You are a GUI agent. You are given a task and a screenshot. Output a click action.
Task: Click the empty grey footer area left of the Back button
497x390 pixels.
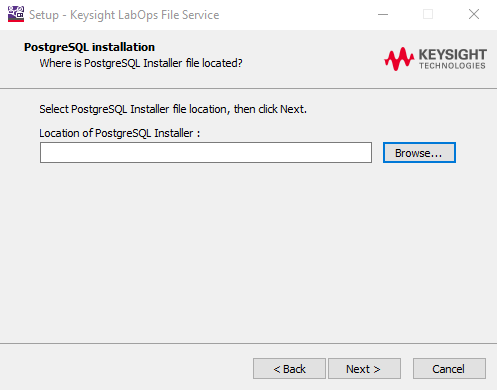[127, 369]
